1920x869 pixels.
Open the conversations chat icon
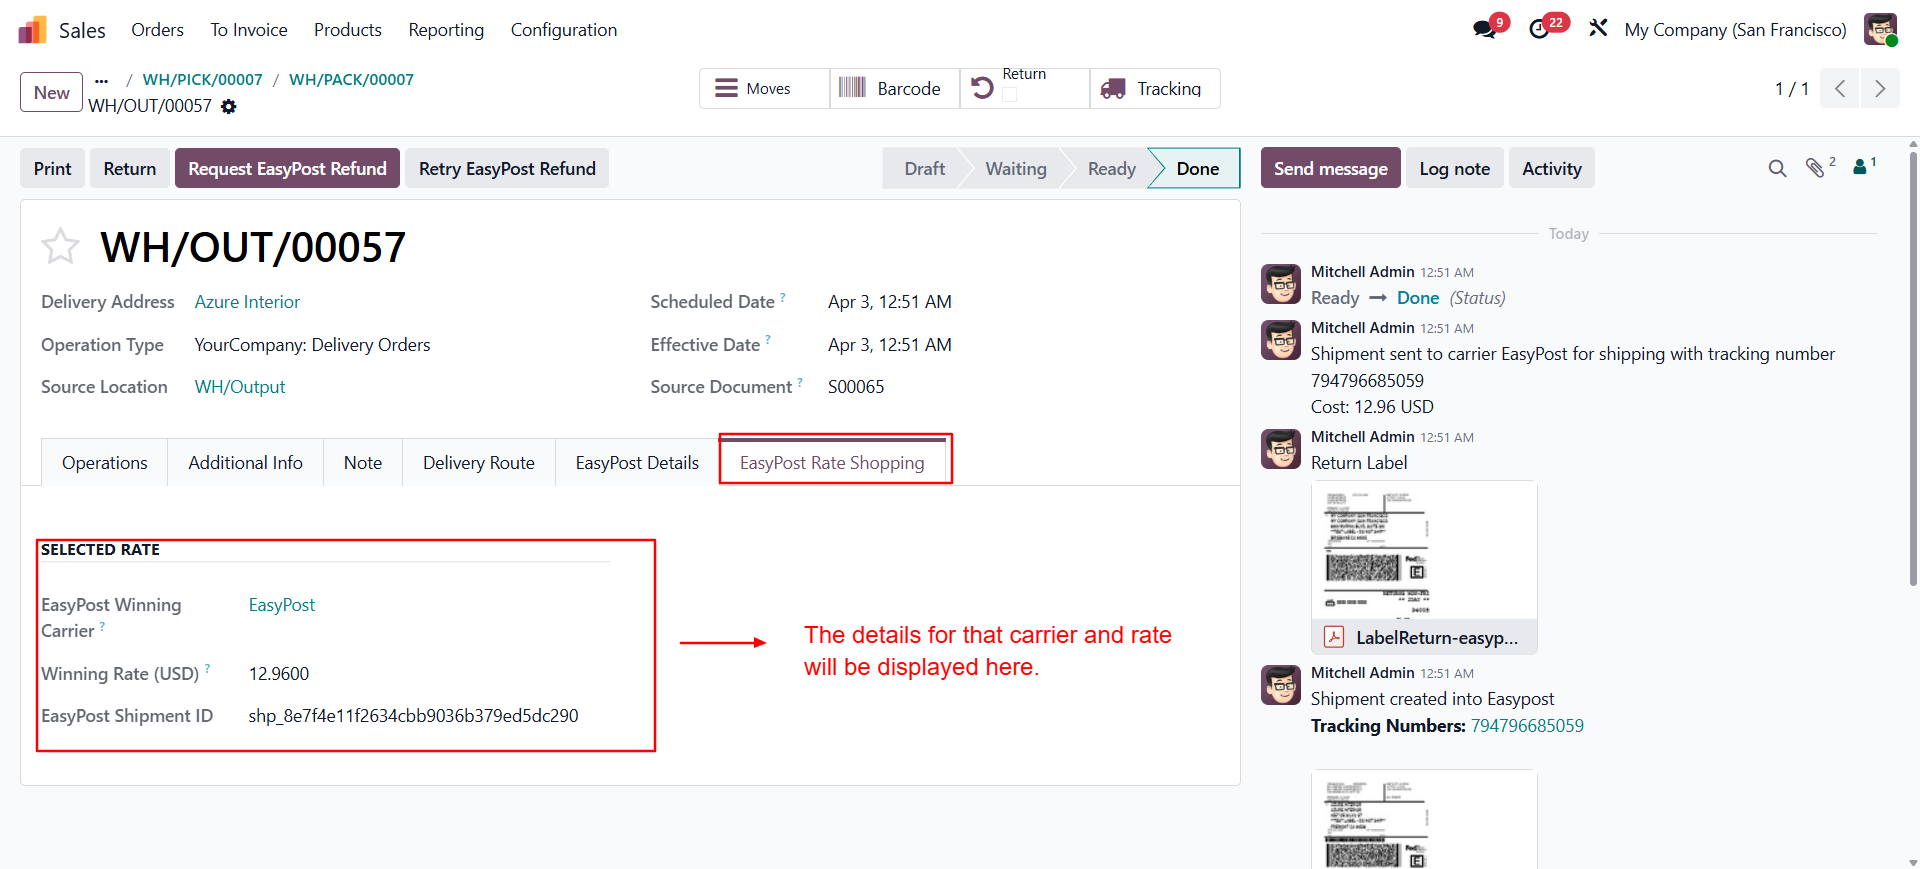1485,30
